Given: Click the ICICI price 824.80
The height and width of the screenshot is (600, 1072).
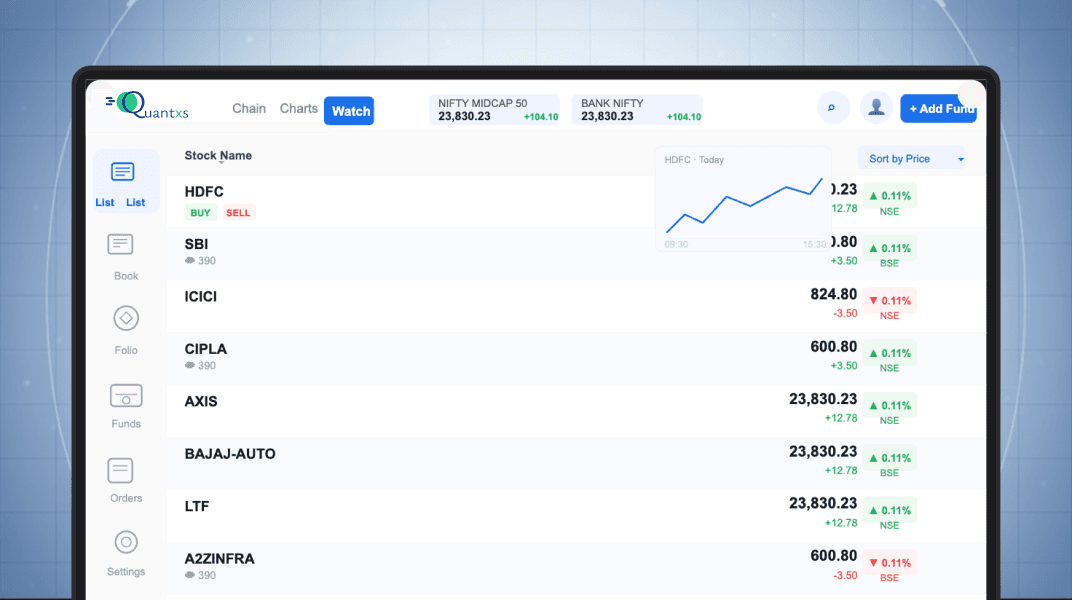Looking at the screenshot, I should (x=833, y=295).
